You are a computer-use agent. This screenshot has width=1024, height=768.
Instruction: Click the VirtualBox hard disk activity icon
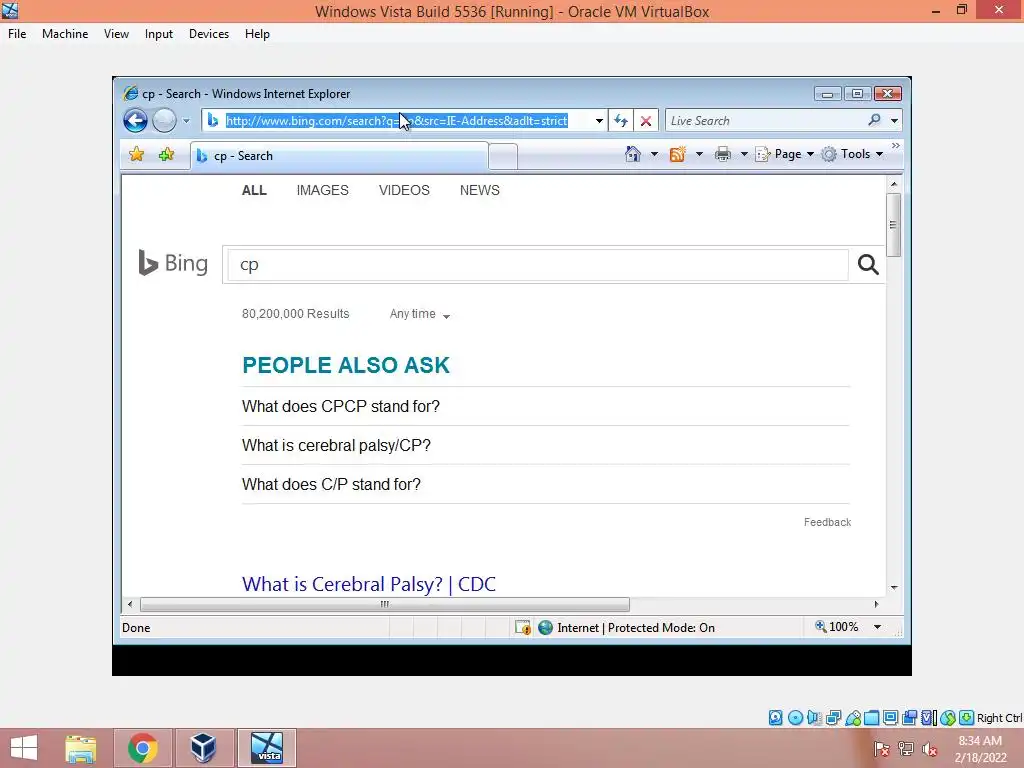click(x=775, y=718)
